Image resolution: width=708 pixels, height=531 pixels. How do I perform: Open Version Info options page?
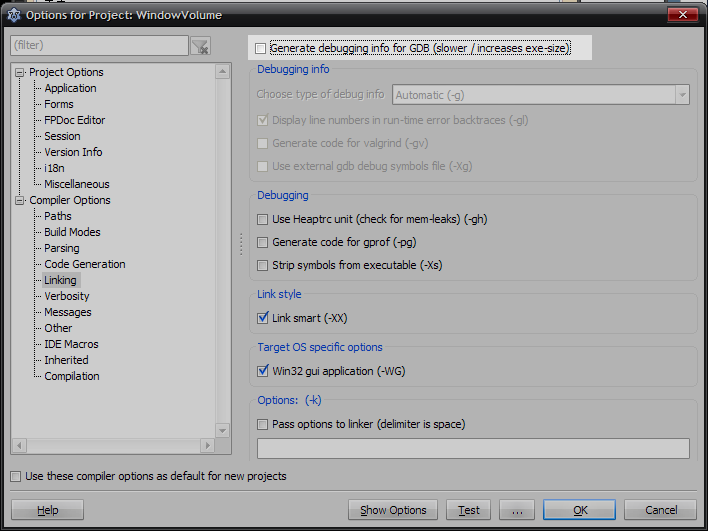click(x=73, y=152)
